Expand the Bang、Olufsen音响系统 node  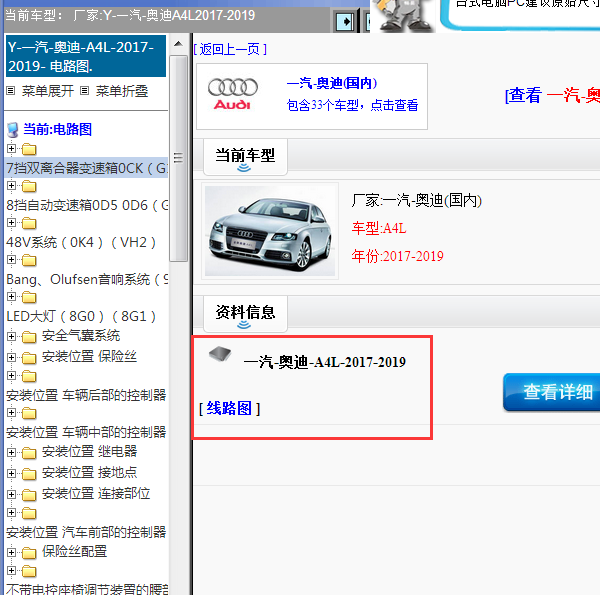point(11,259)
